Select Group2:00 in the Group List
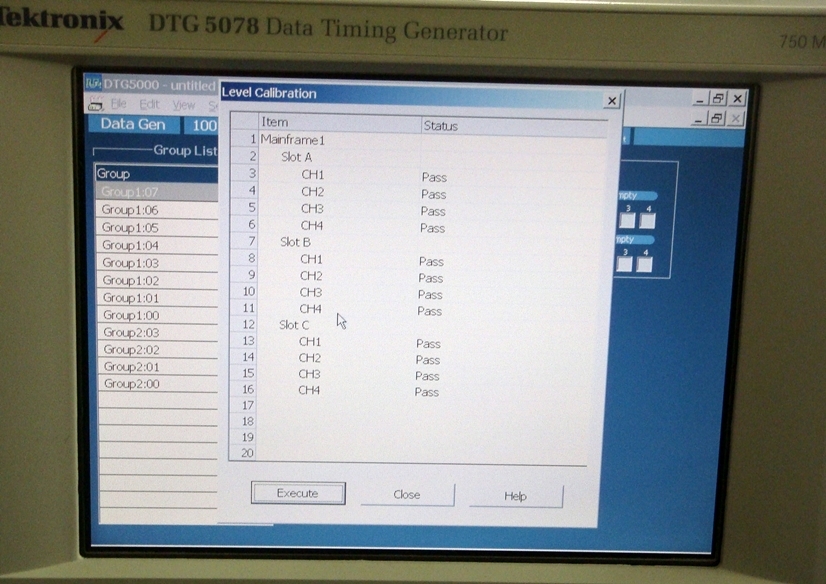826x584 pixels. click(x=158, y=384)
